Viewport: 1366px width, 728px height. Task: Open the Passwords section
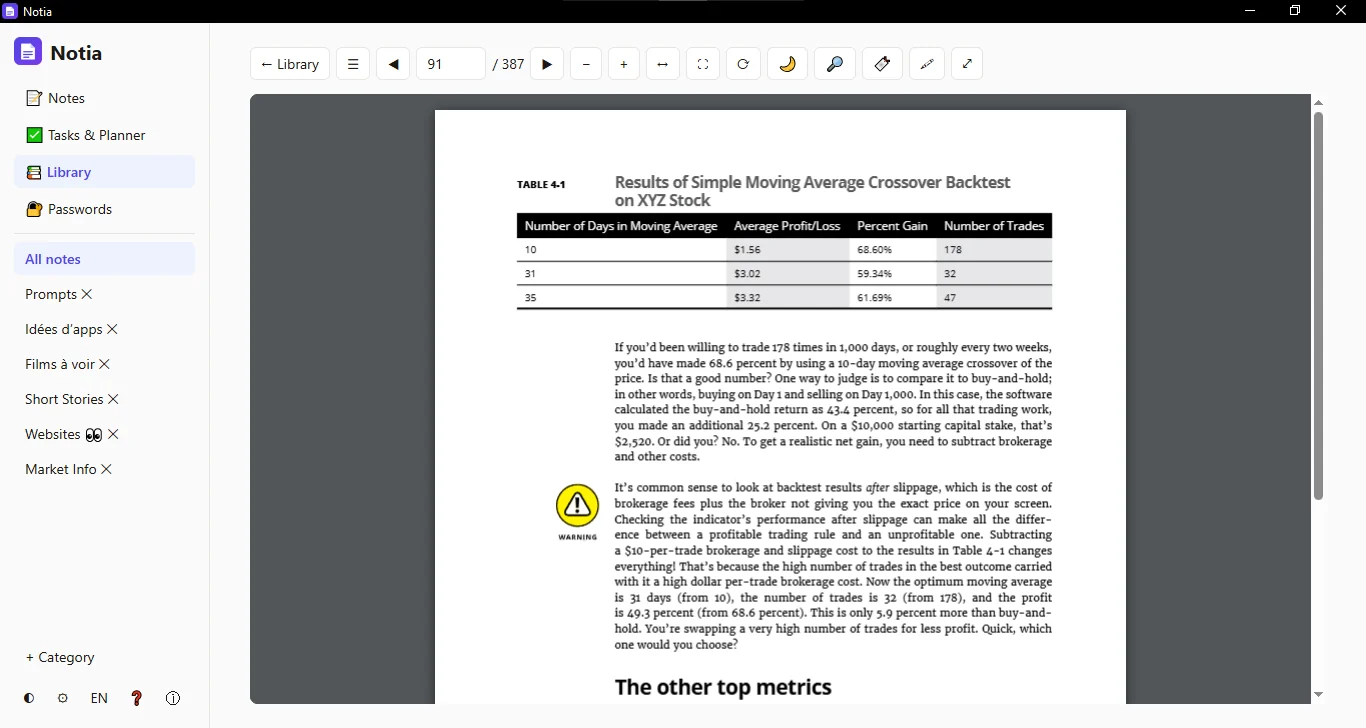pyautogui.click(x=105, y=209)
